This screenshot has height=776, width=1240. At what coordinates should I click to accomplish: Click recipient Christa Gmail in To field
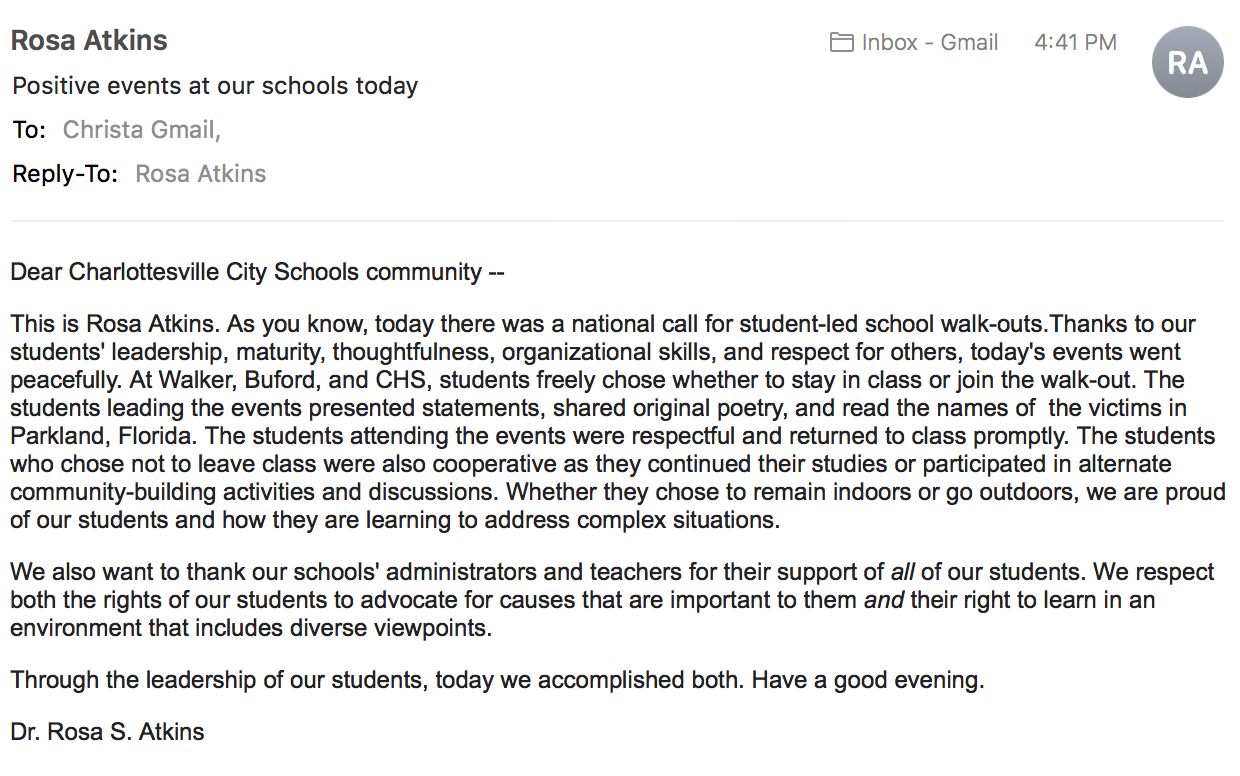pyautogui.click(x=140, y=130)
